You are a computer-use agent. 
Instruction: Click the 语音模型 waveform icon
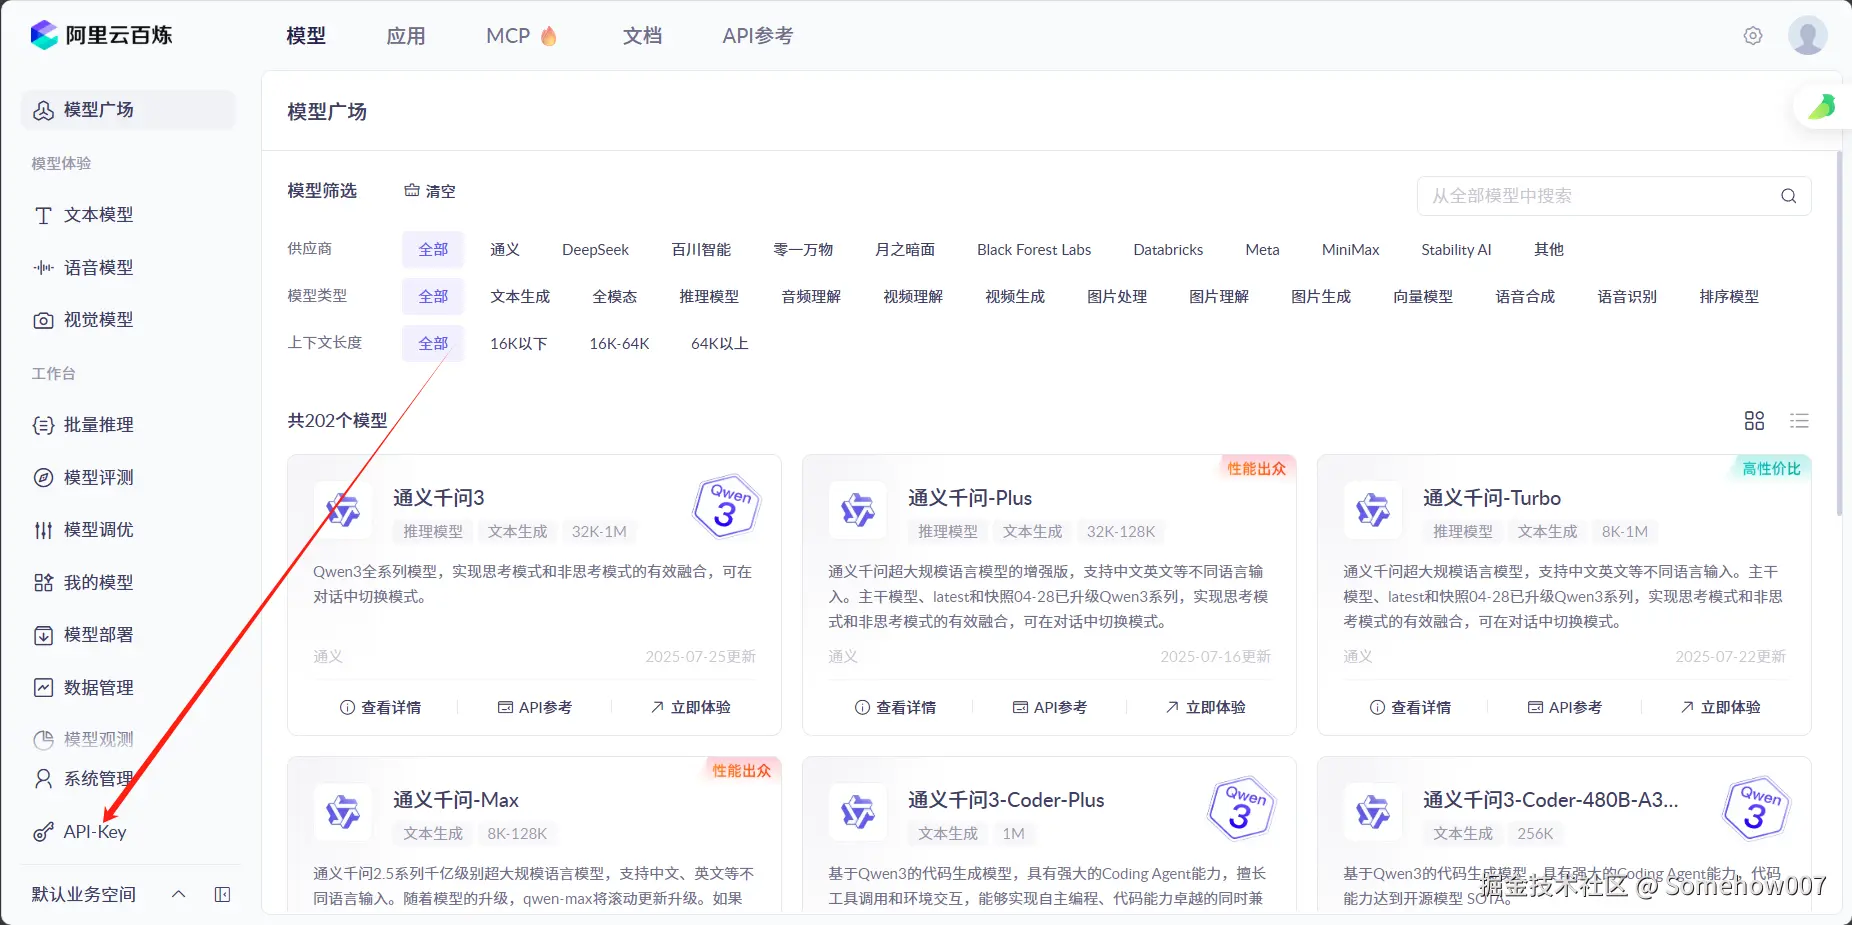[x=43, y=268]
